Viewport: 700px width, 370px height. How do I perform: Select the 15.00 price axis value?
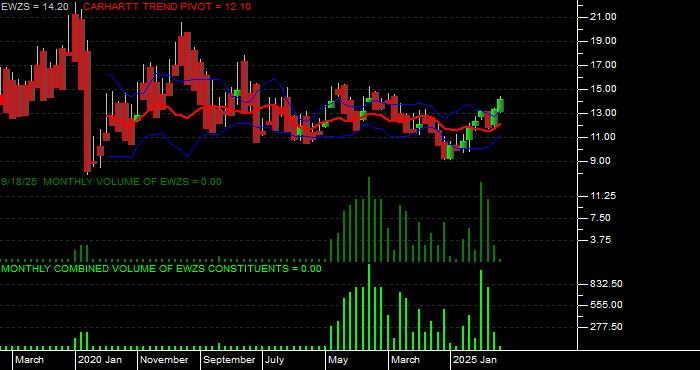604,89
